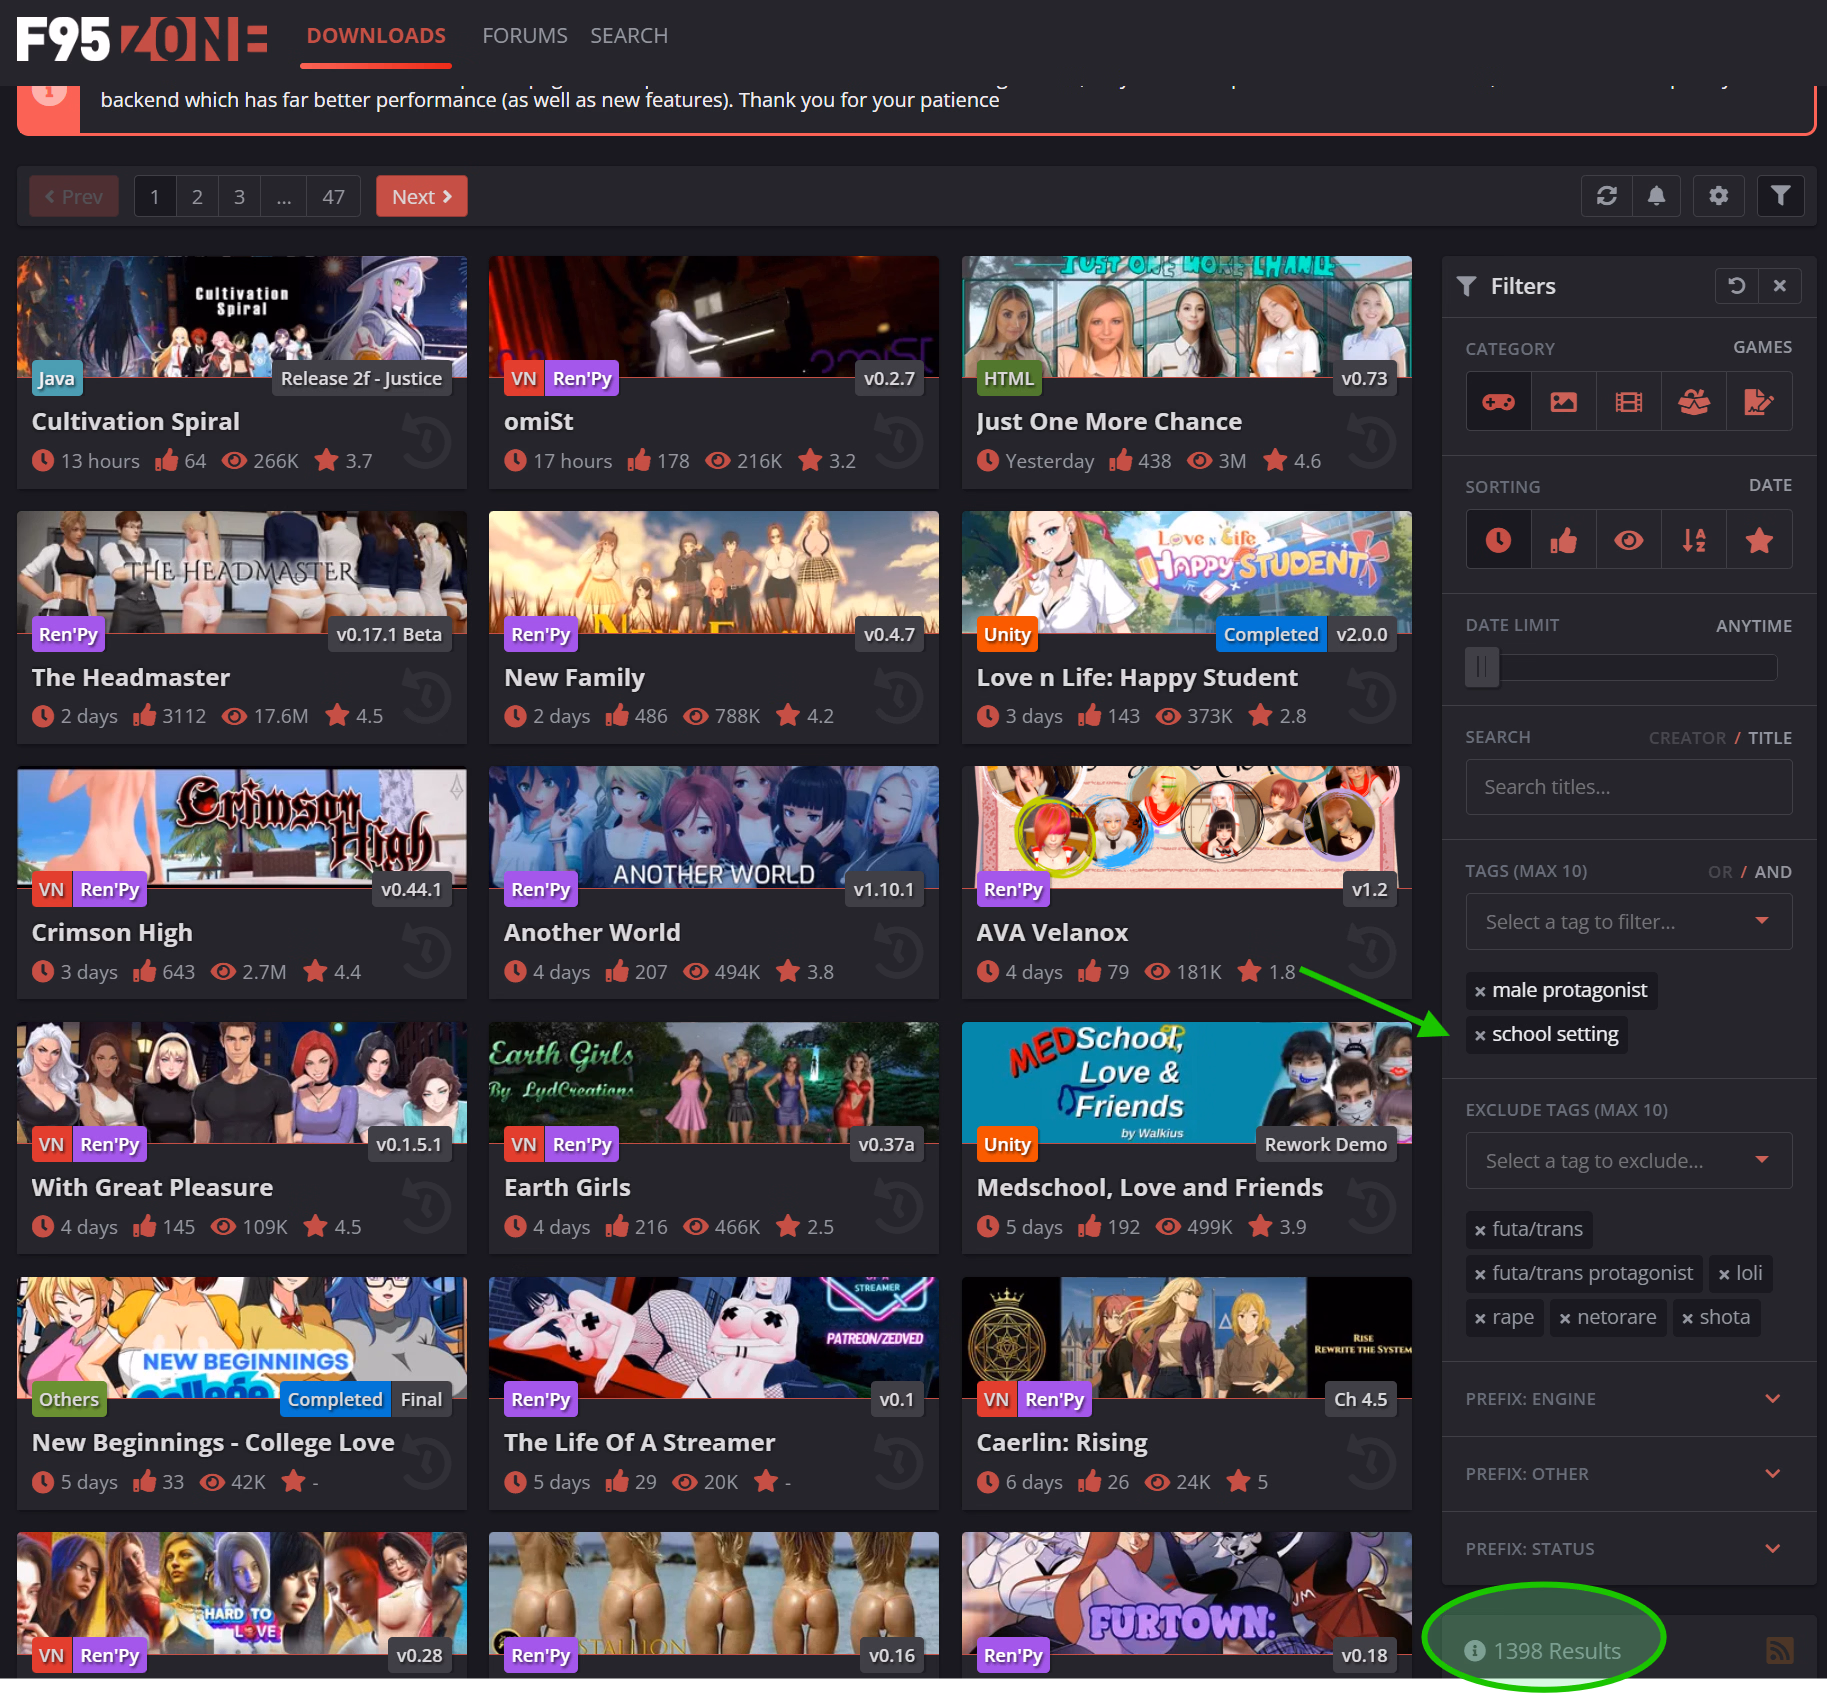Sort results by likes thumbs-up icon
The image size is (1827, 1693).
click(1563, 541)
